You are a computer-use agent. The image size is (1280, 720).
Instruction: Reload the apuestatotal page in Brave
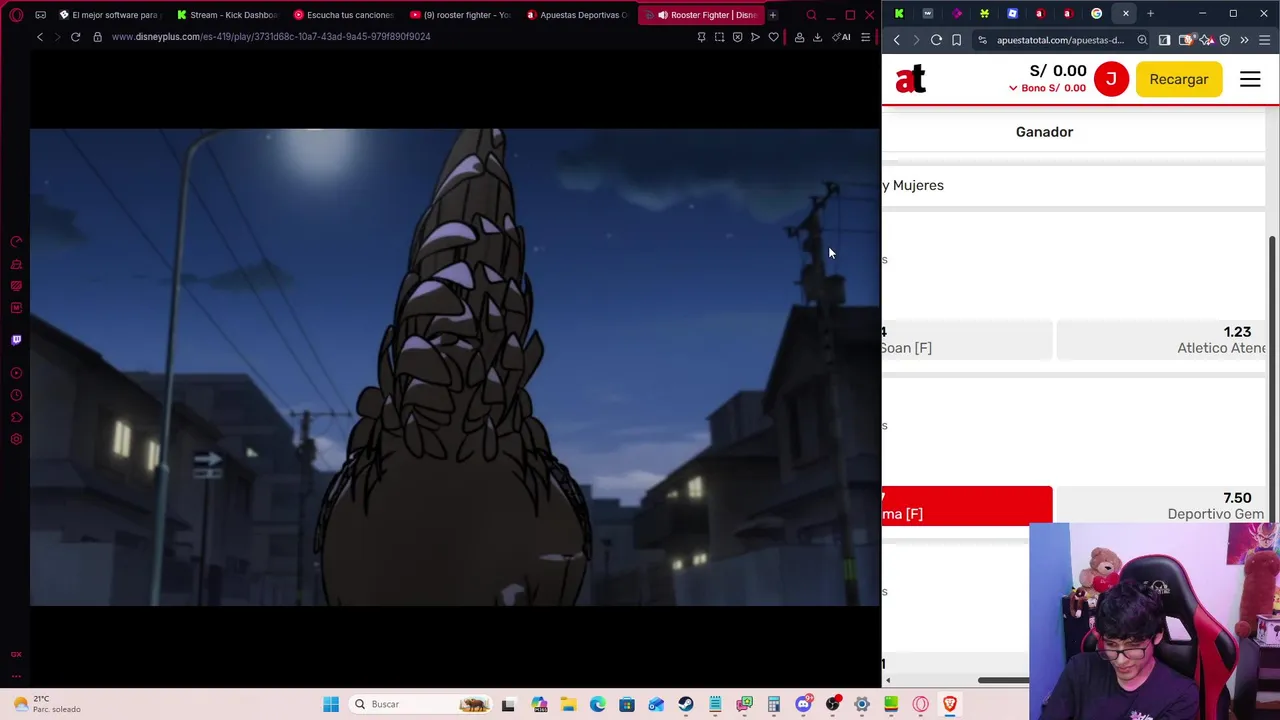click(936, 40)
